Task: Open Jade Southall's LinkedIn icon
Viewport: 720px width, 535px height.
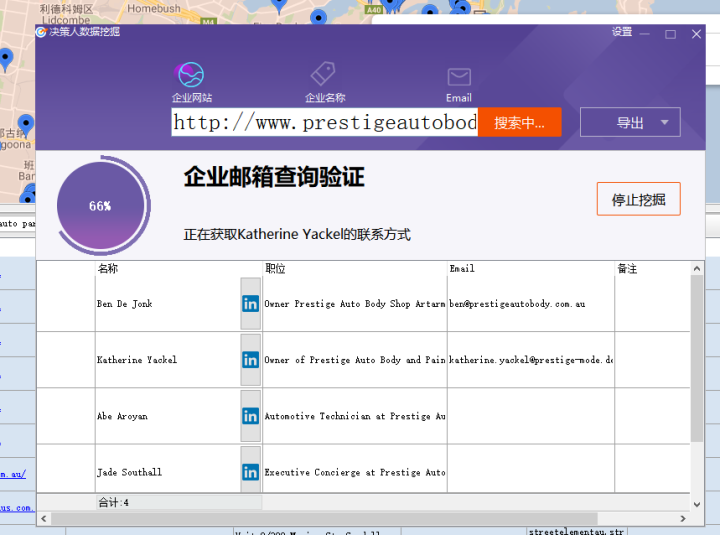Action: tap(250, 472)
